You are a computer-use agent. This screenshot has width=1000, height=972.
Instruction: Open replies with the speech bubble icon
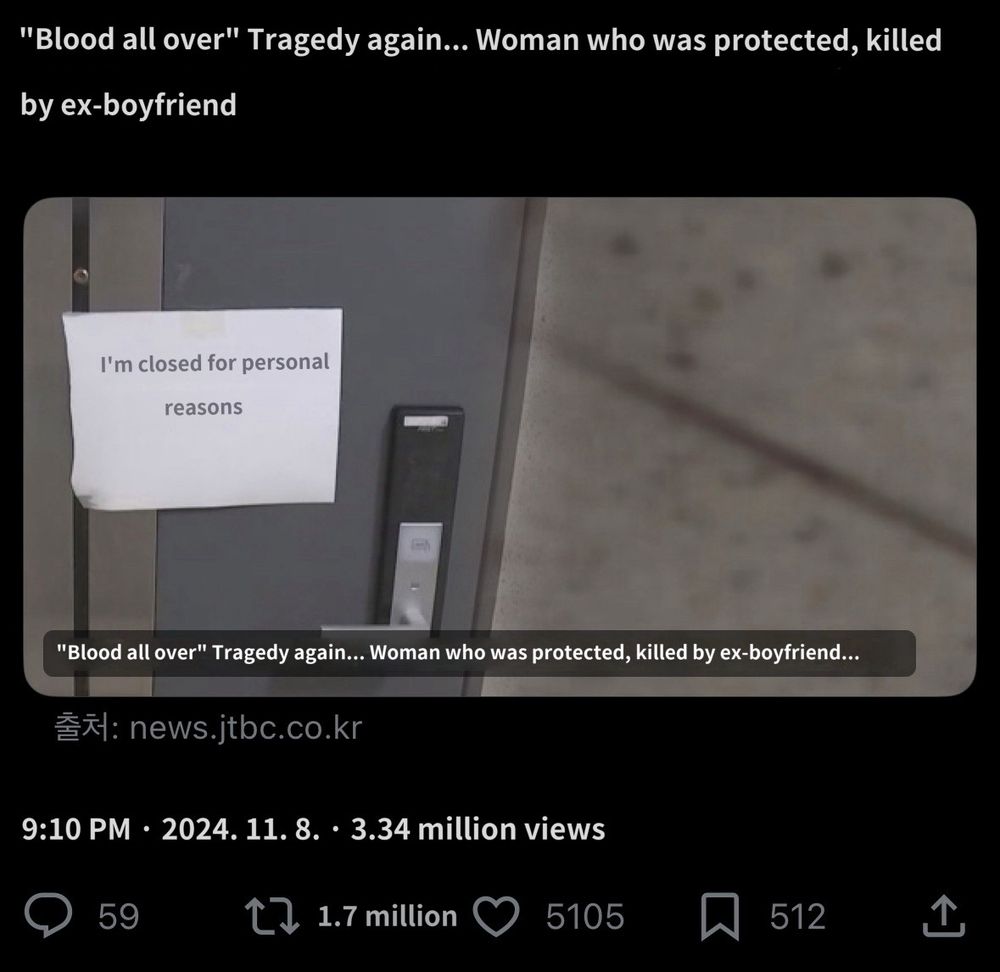48,915
